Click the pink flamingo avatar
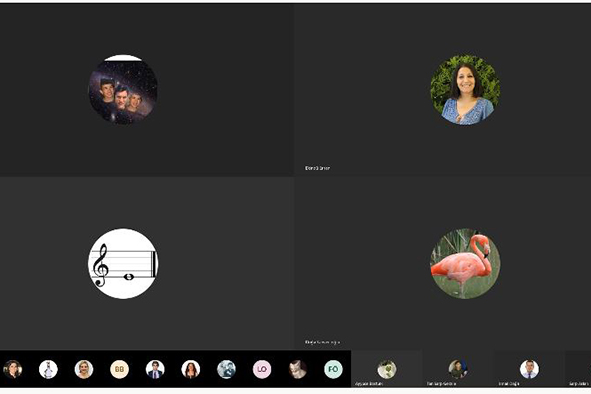 tap(465, 263)
